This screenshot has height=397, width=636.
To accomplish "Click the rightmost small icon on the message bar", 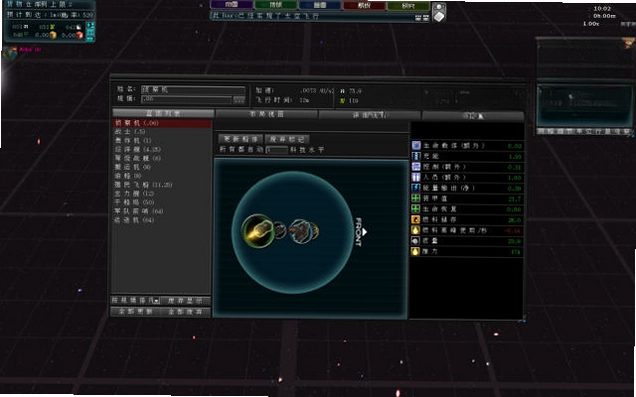I will click(x=425, y=17).
